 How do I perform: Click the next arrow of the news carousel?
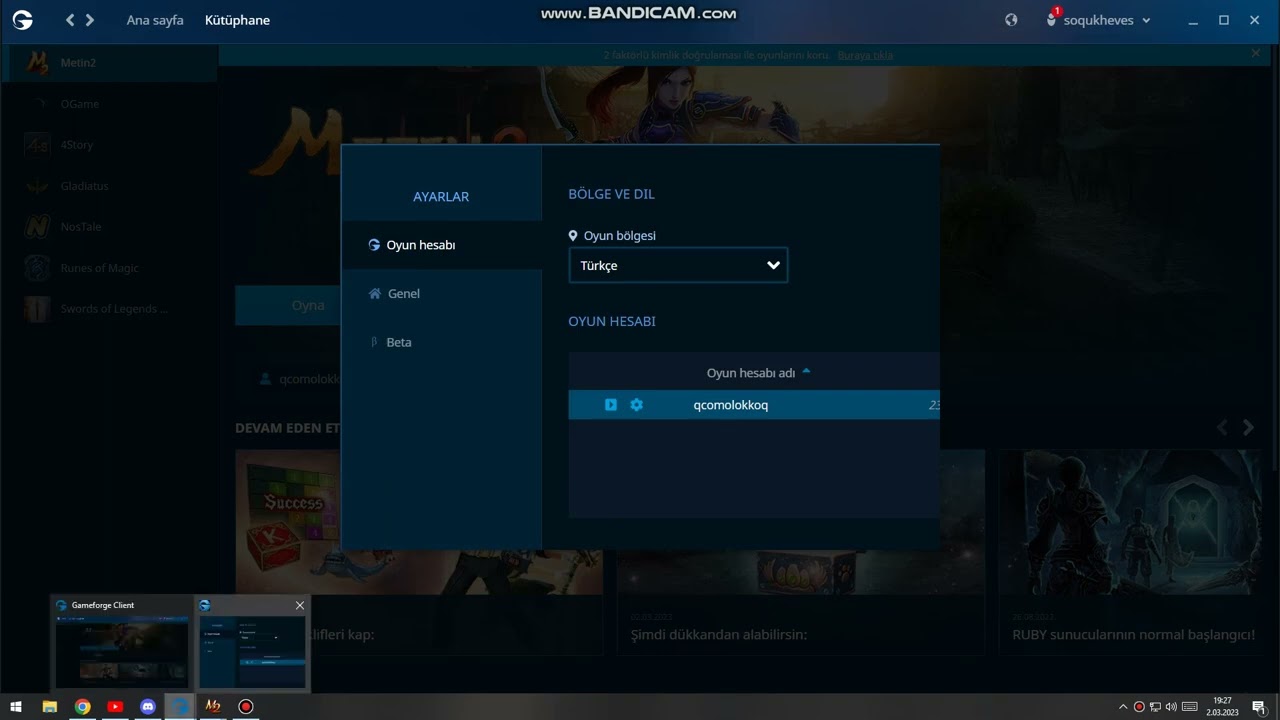point(1248,428)
